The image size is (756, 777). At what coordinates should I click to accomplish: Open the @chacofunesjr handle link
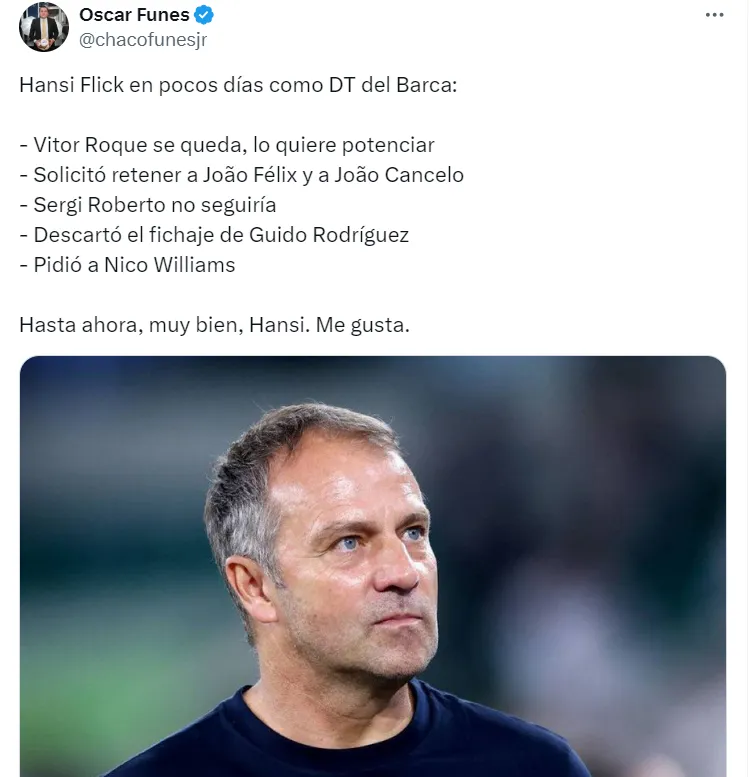coord(142,40)
